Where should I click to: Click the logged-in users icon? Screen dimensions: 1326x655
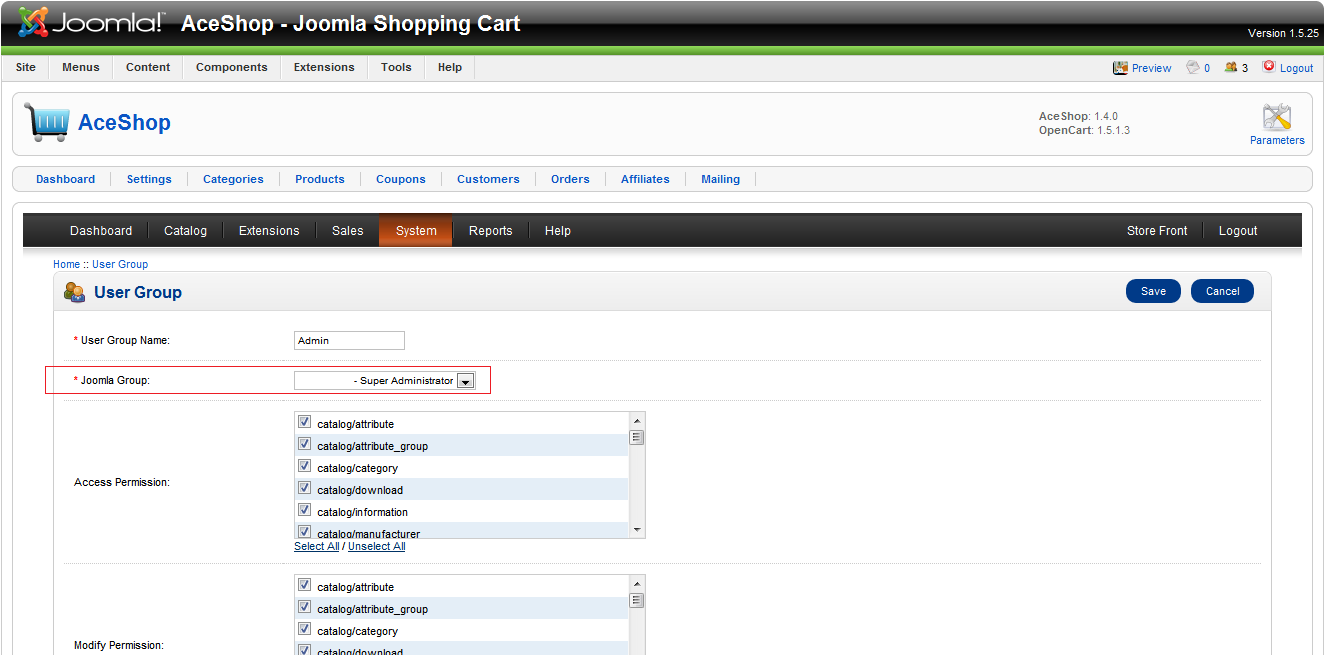pos(1231,67)
